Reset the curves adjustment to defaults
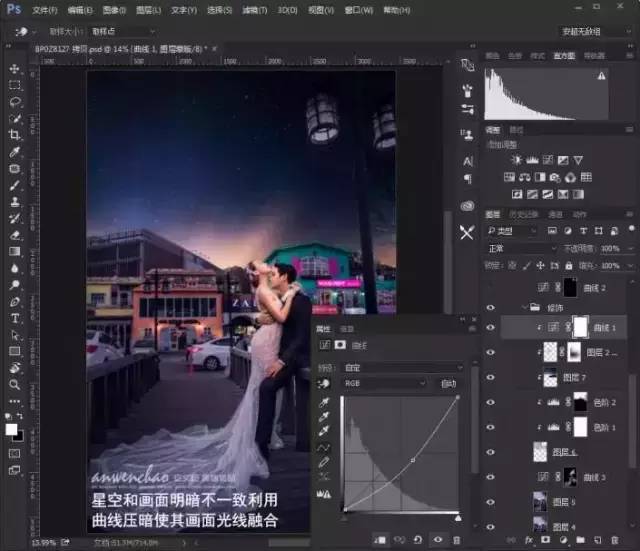The height and width of the screenshot is (551, 640). [x=418, y=540]
